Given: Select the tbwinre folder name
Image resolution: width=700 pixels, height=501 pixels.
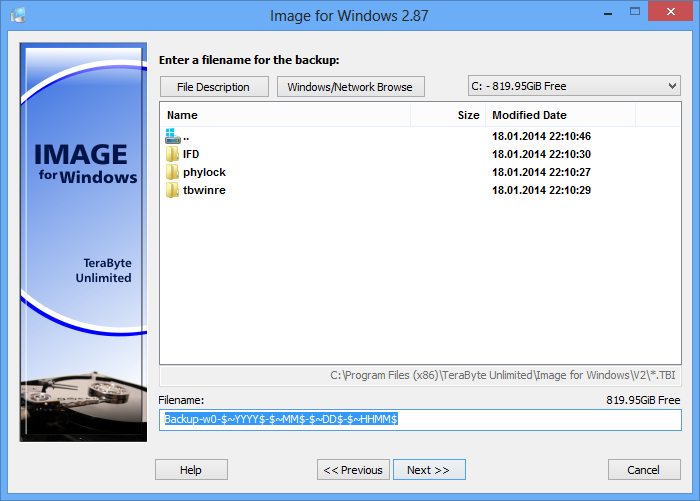Looking at the screenshot, I should point(204,190).
